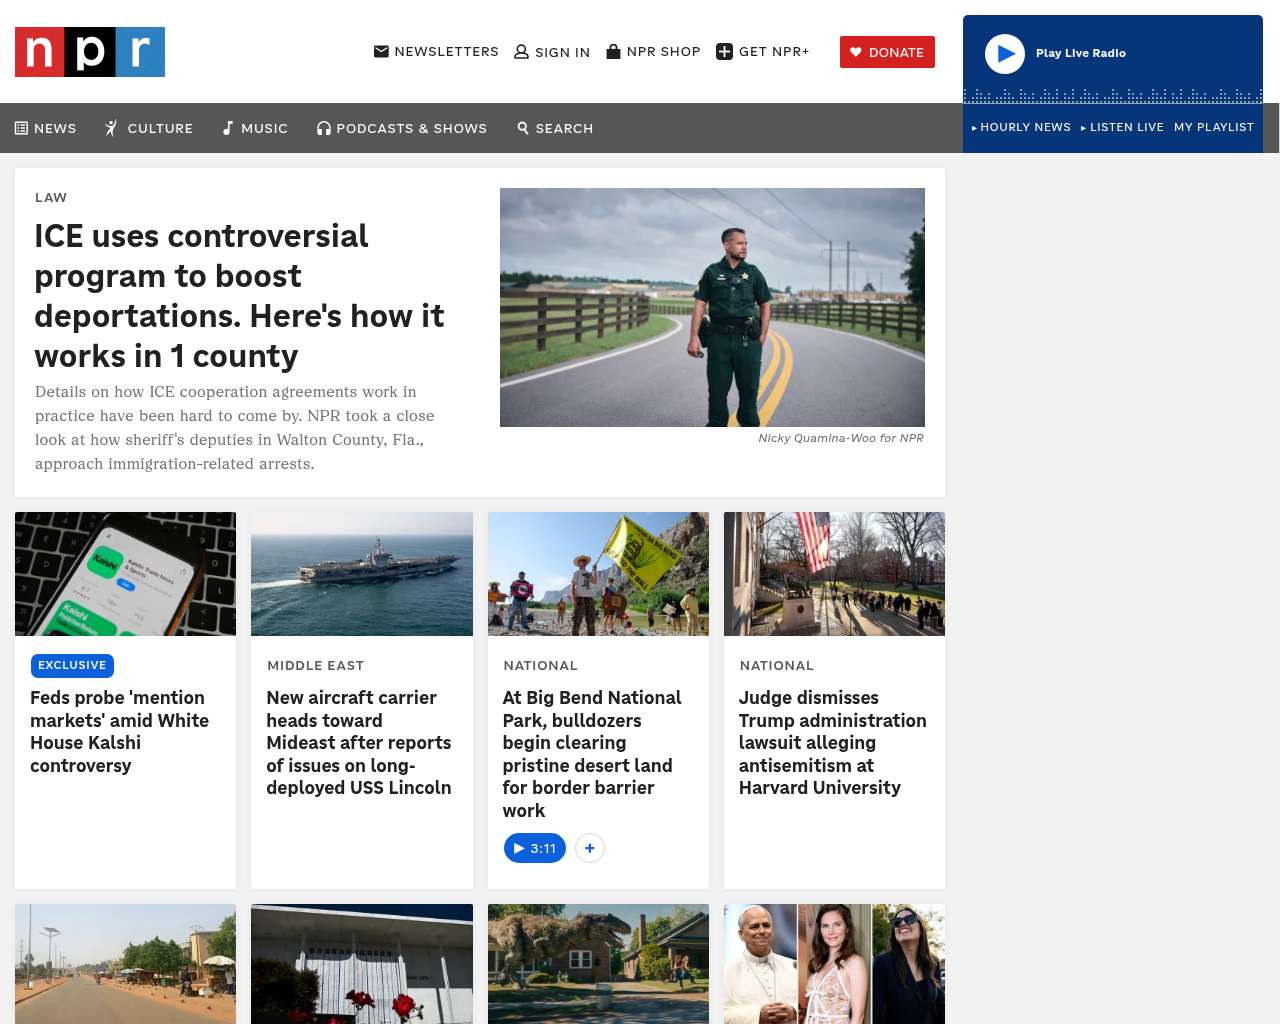Open the ICE deportations program headline
Image resolution: width=1280 pixels, height=1024 pixels.
pos(239,296)
